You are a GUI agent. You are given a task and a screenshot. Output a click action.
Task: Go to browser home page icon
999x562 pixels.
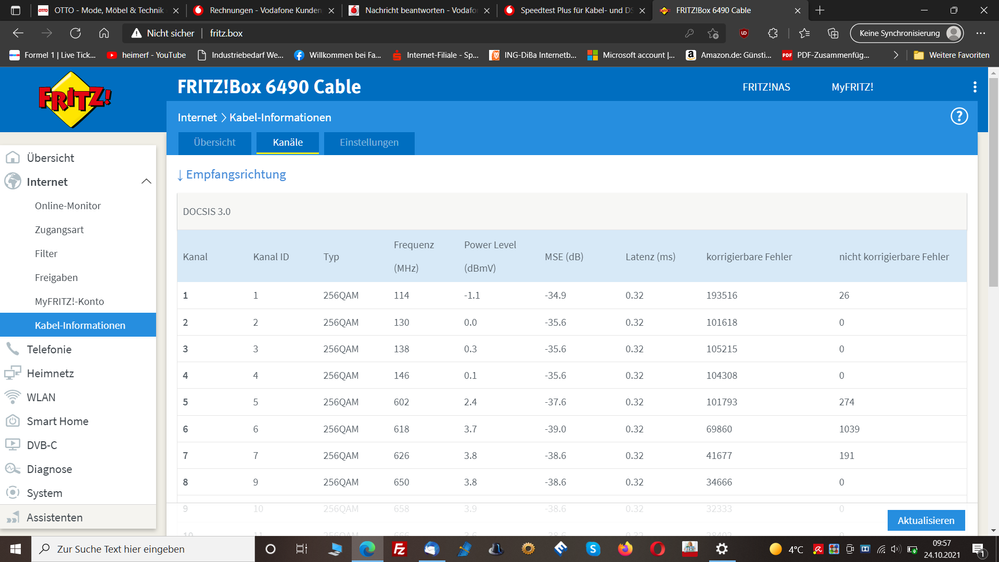104,33
